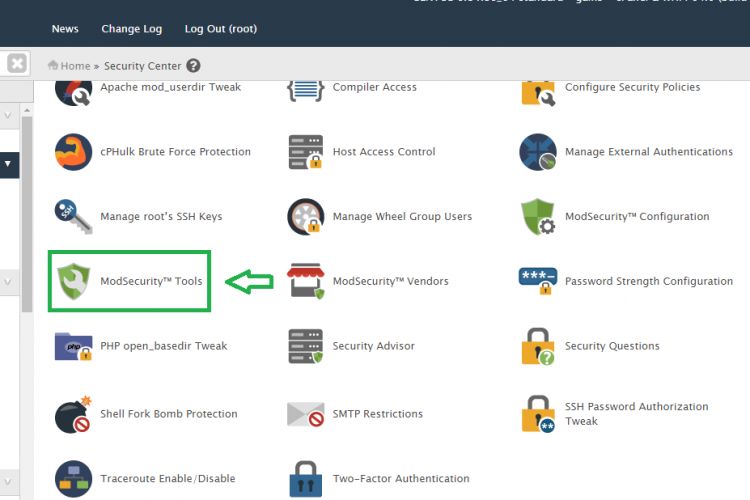The height and width of the screenshot is (500, 750).
Task: Open the Change Log menu item
Action: (x=132, y=29)
